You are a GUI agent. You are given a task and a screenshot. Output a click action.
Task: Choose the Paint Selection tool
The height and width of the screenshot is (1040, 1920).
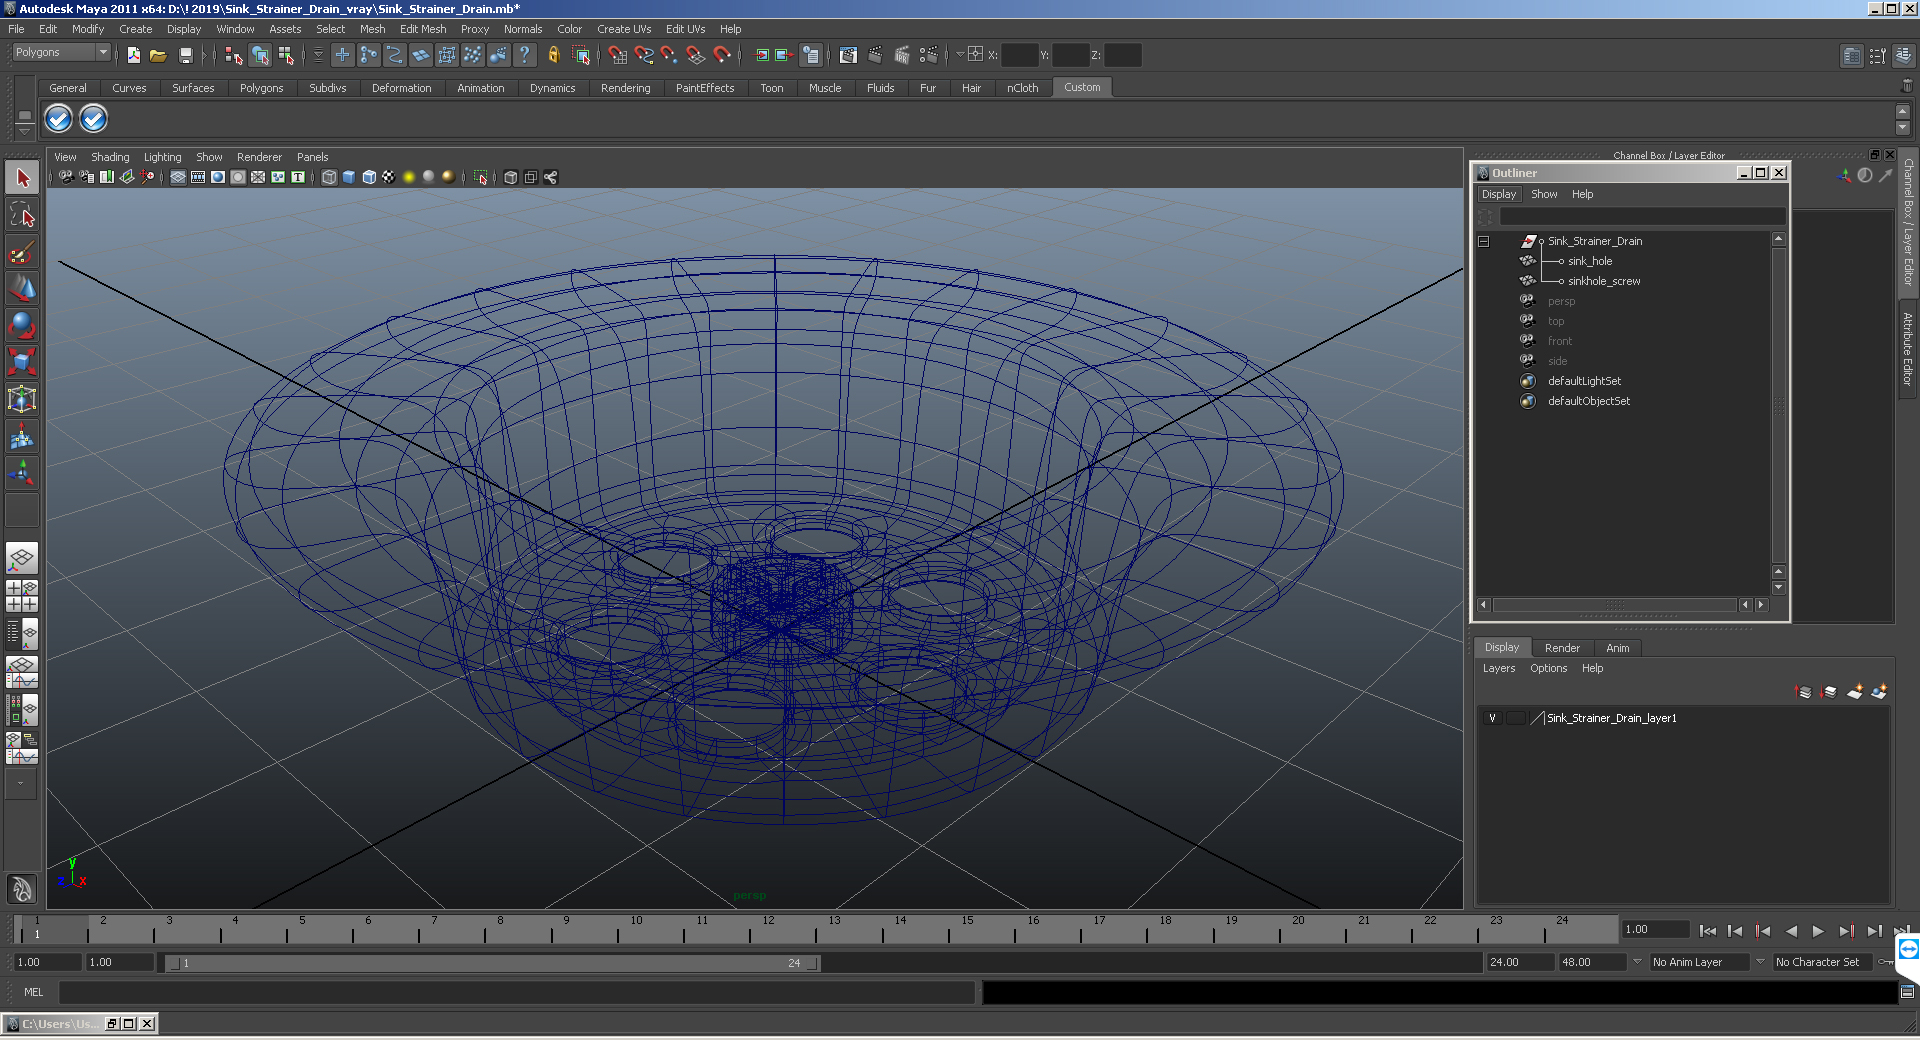(22, 251)
